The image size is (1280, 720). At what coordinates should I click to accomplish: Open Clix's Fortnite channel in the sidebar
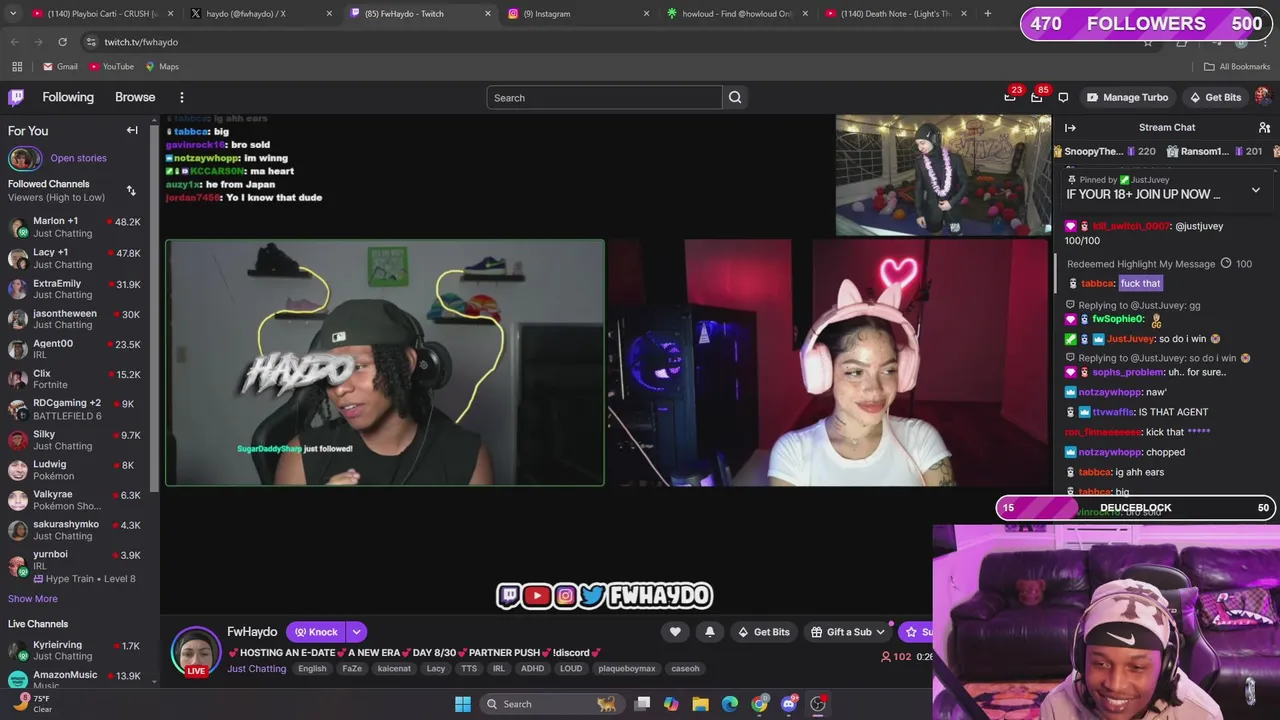tap(75, 379)
